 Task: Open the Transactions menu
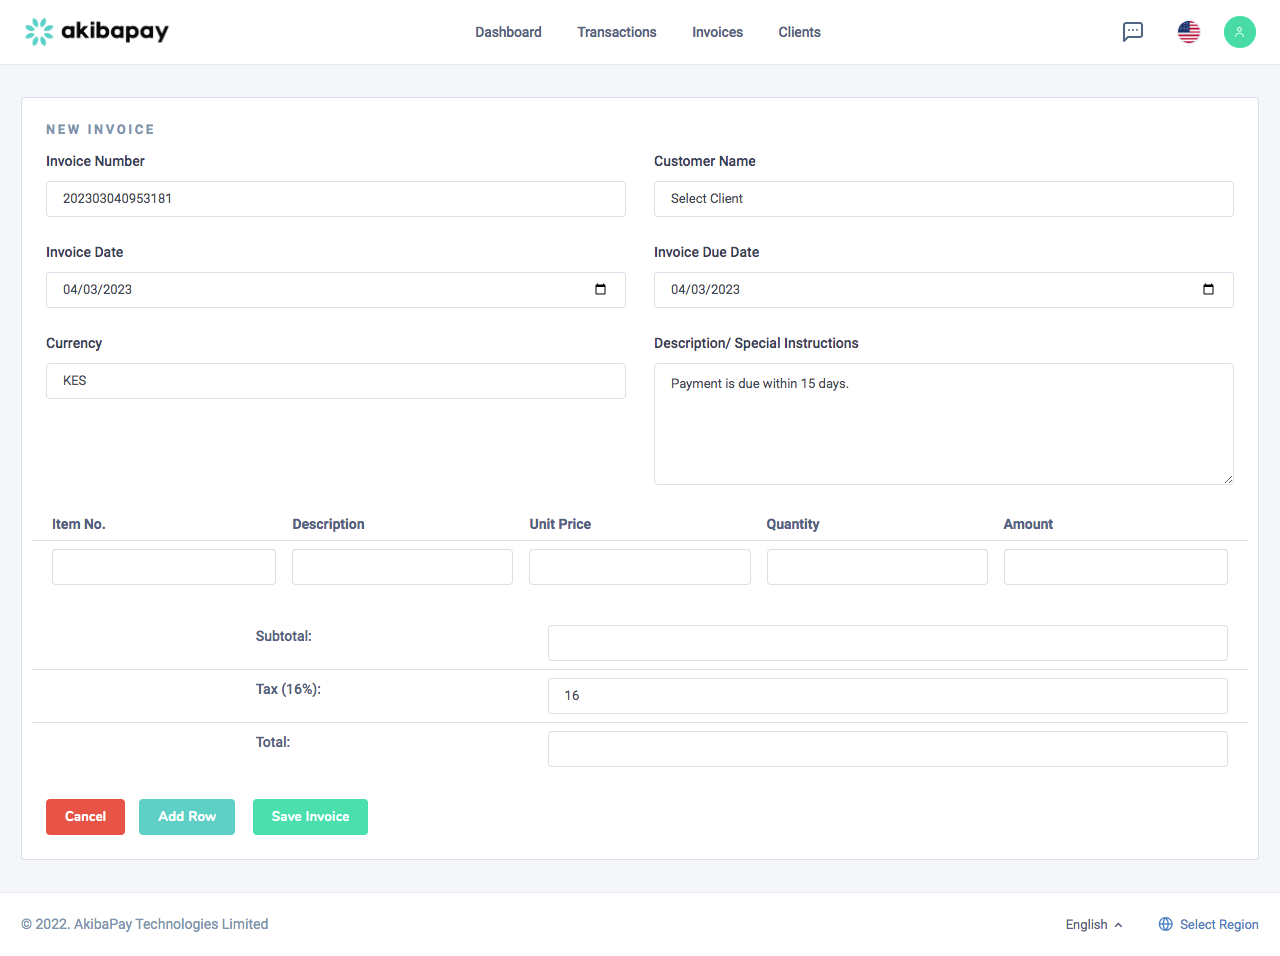pos(617,32)
